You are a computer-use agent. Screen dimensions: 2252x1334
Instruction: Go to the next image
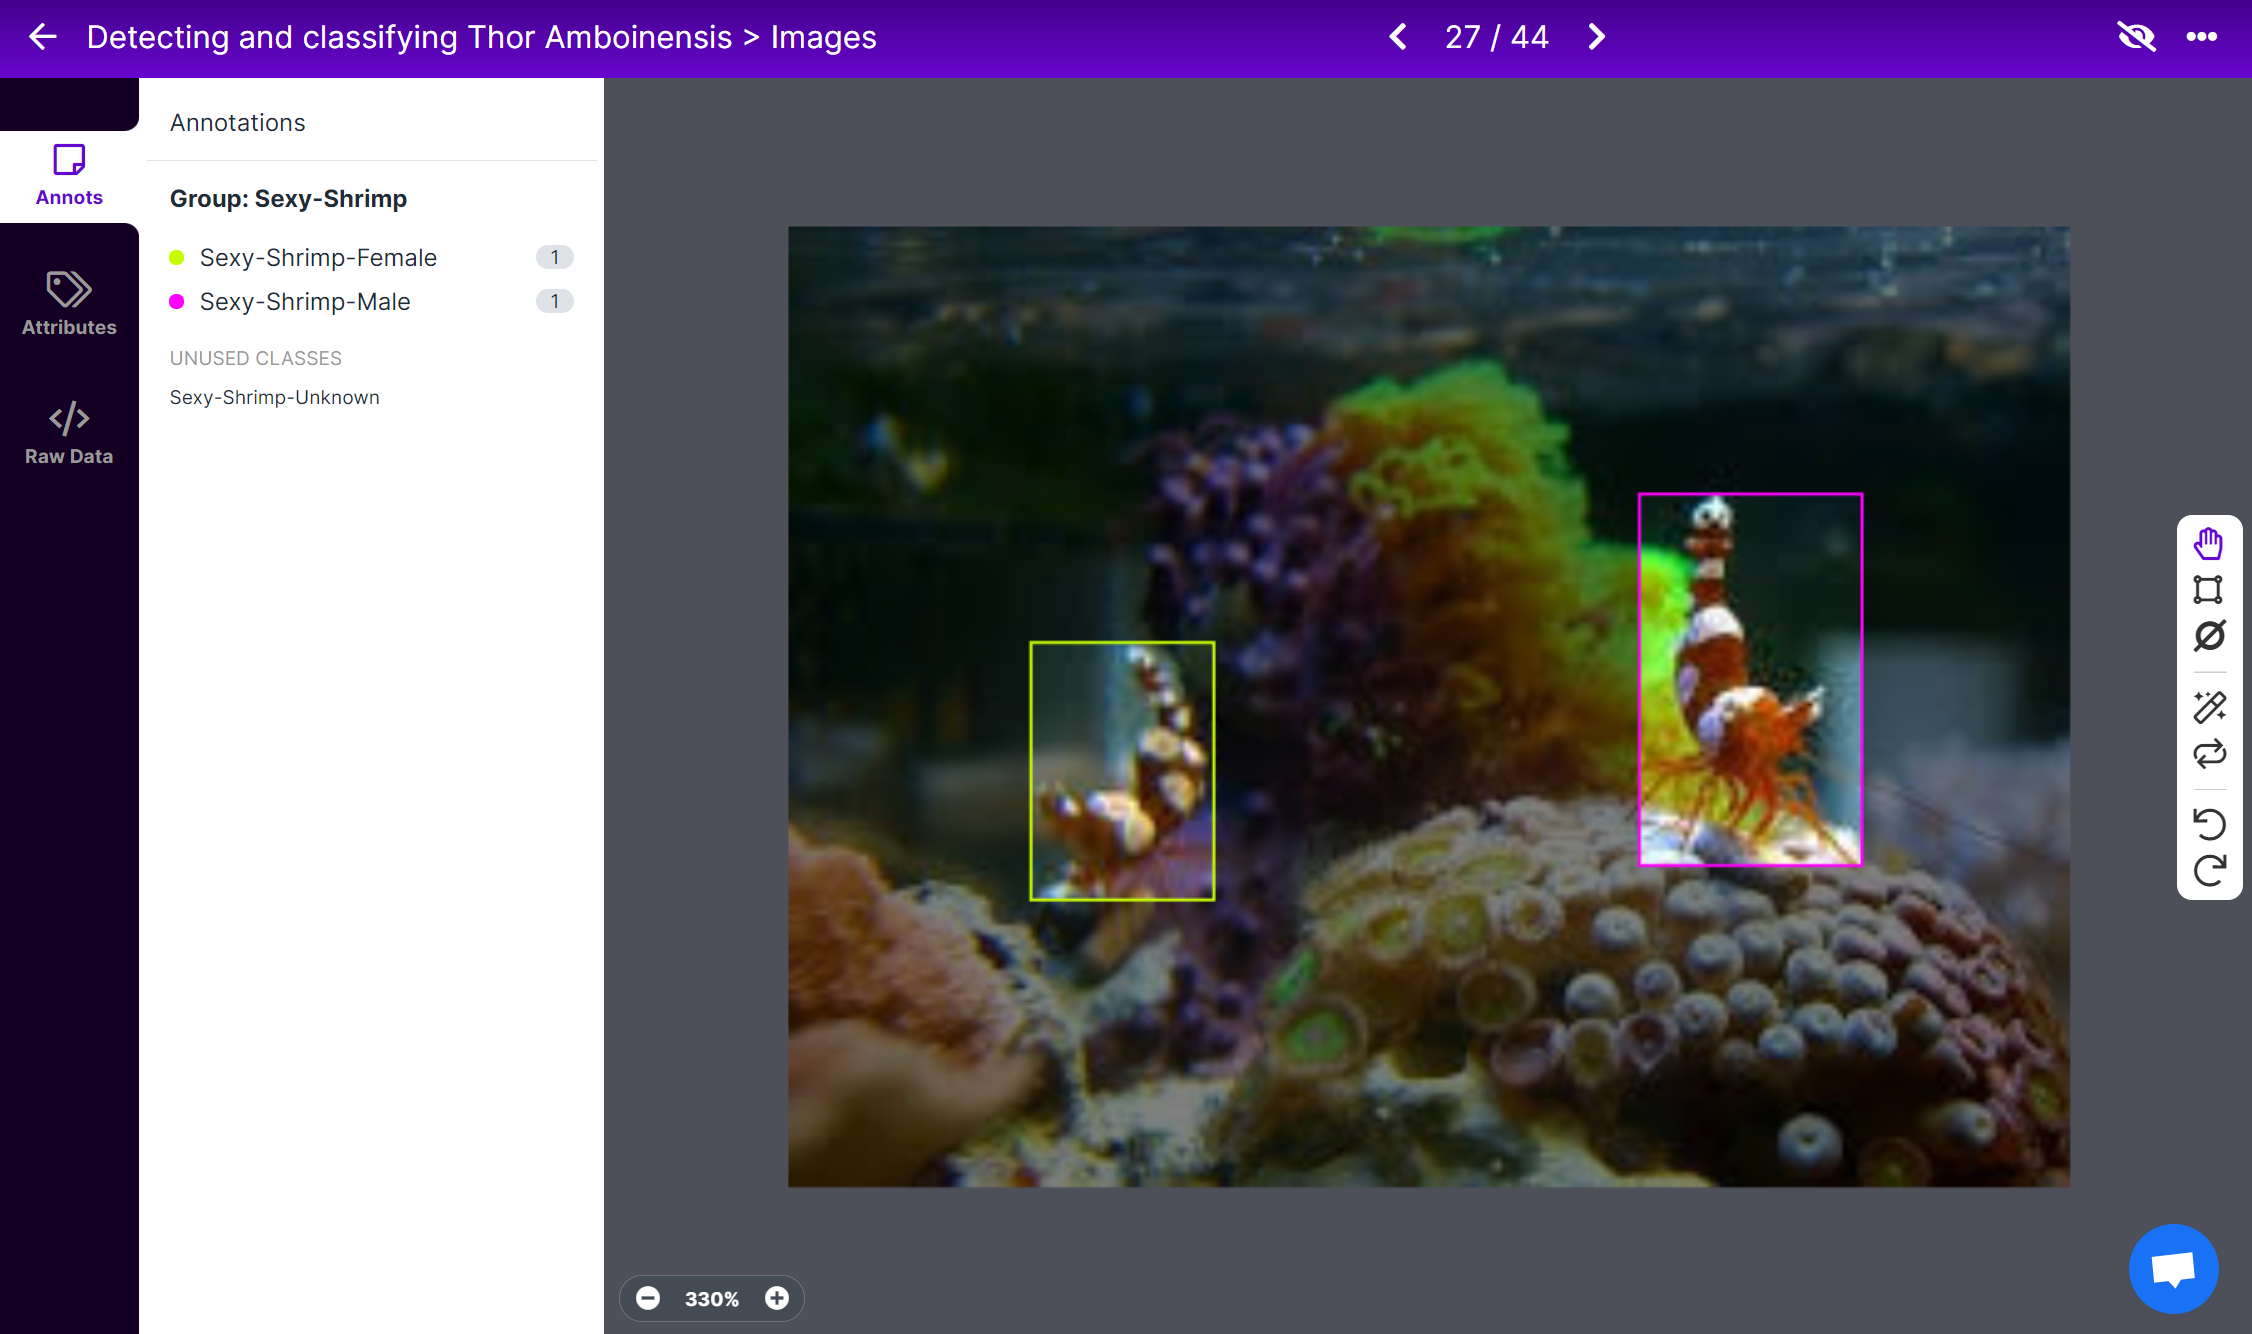(x=1596, y=37)
